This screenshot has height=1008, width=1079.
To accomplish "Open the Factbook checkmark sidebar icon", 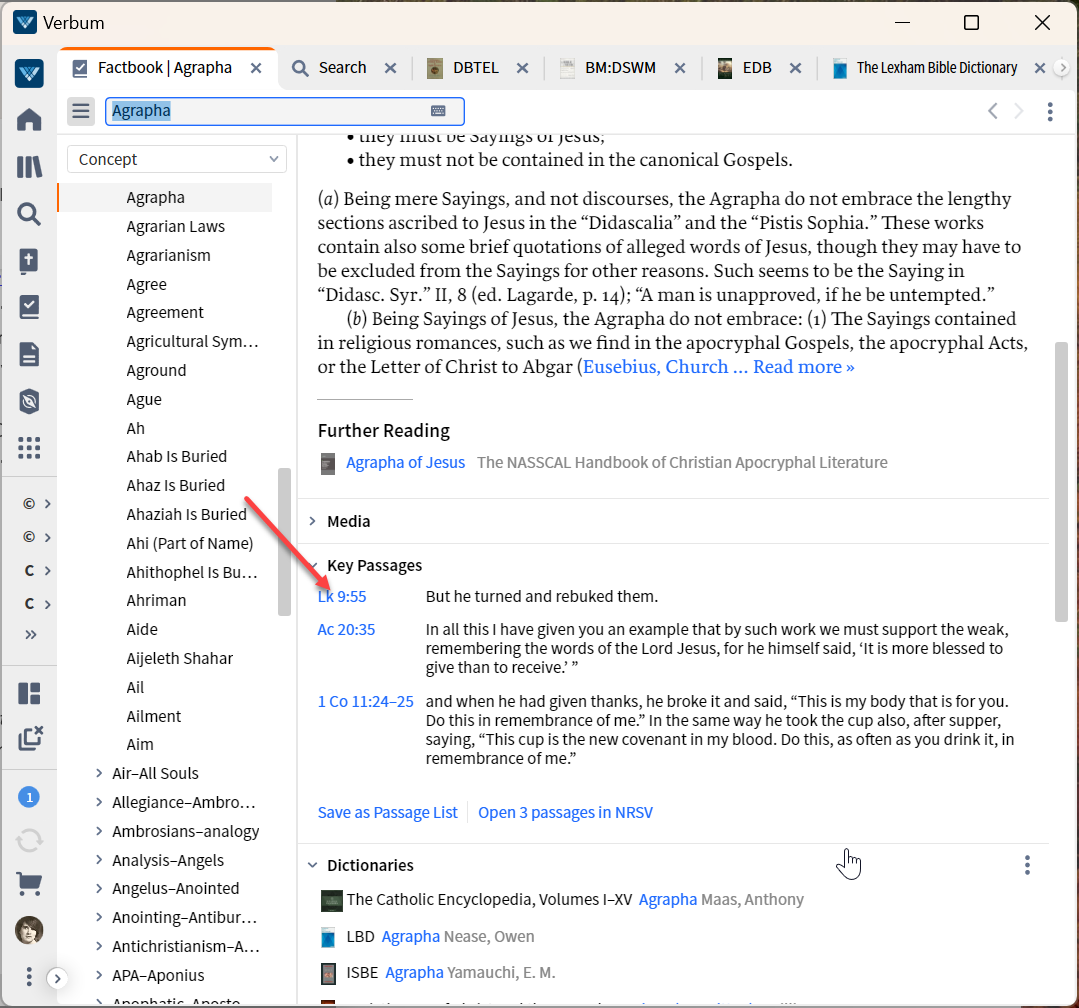I will [x=29, y=308].
